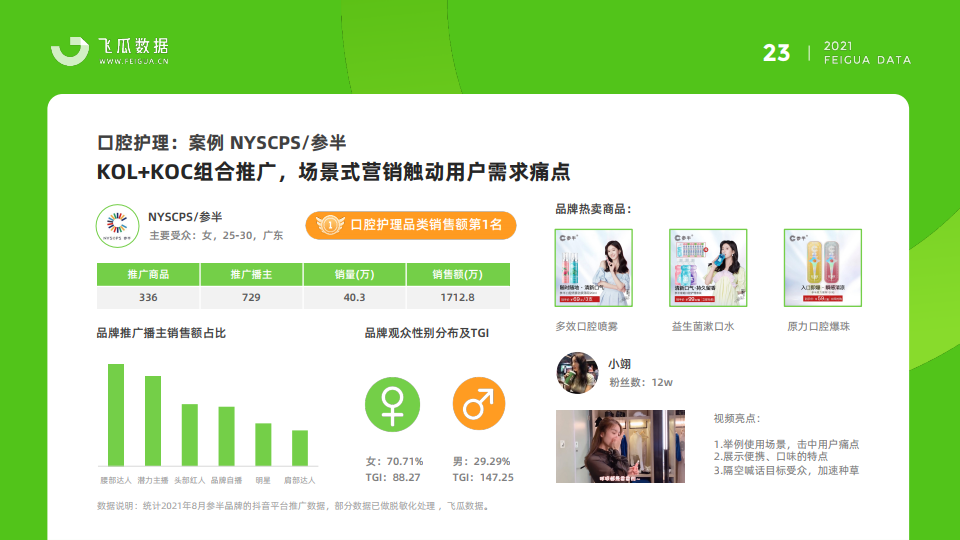Screen dimensions: 960x540
Task: Click the orange male gender icon
Action: [x=479, y=403]
